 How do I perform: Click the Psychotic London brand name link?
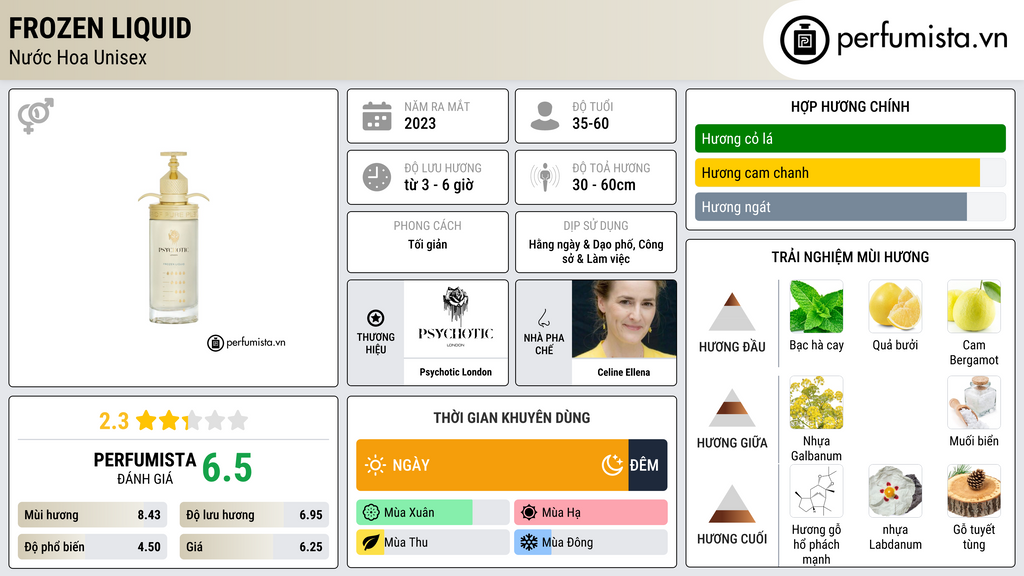tap(455, 372)
